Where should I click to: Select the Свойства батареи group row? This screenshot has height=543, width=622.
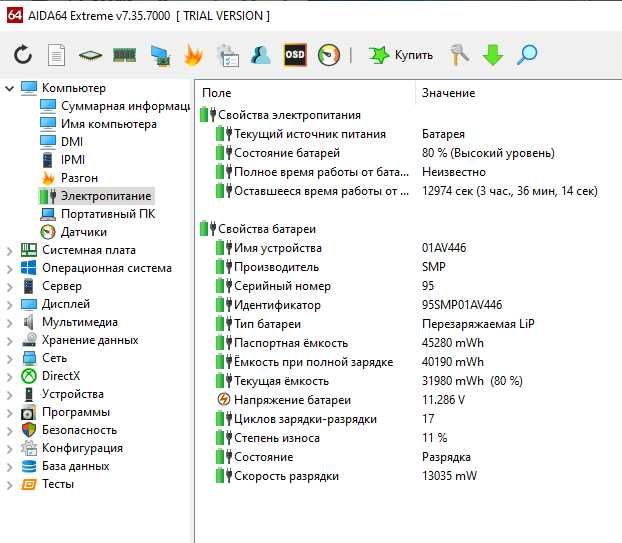tap(267, 229)
